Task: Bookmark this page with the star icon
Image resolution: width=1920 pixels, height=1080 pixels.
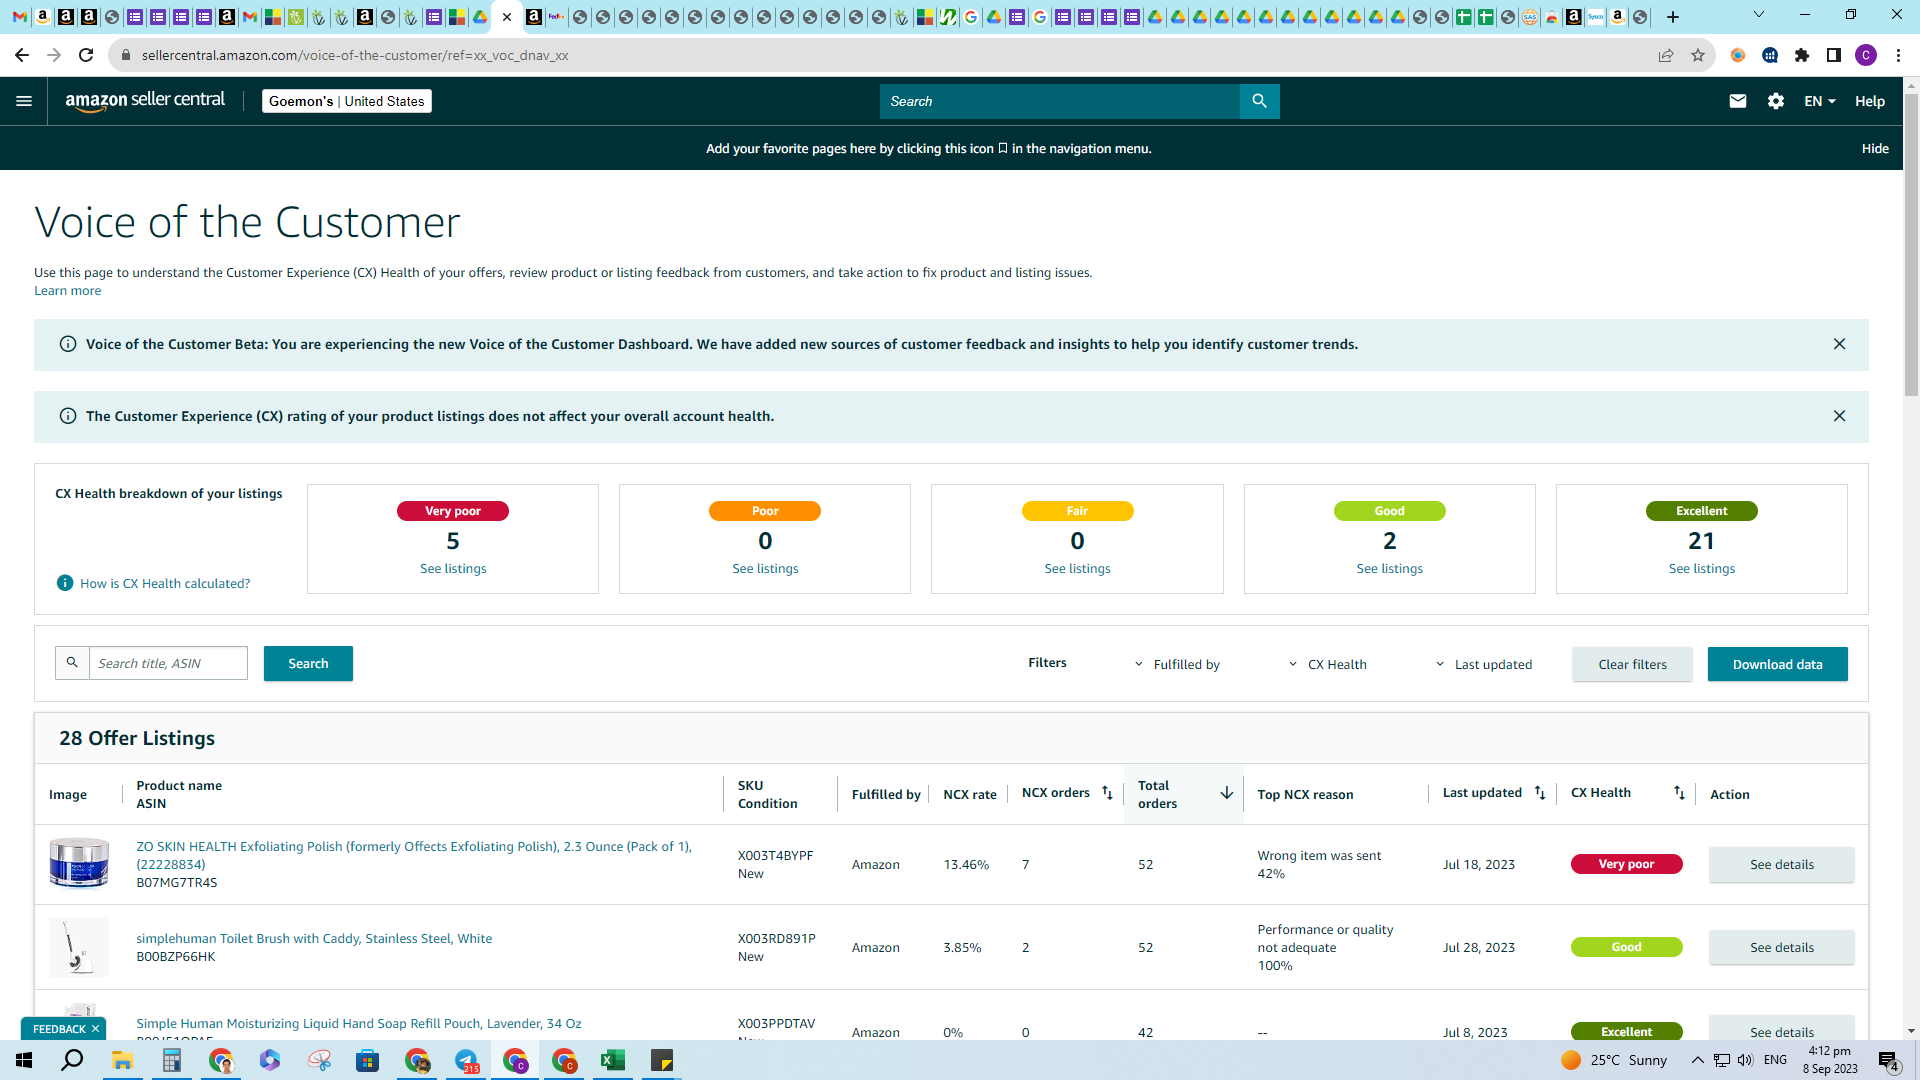Action: coord(1697,55)
